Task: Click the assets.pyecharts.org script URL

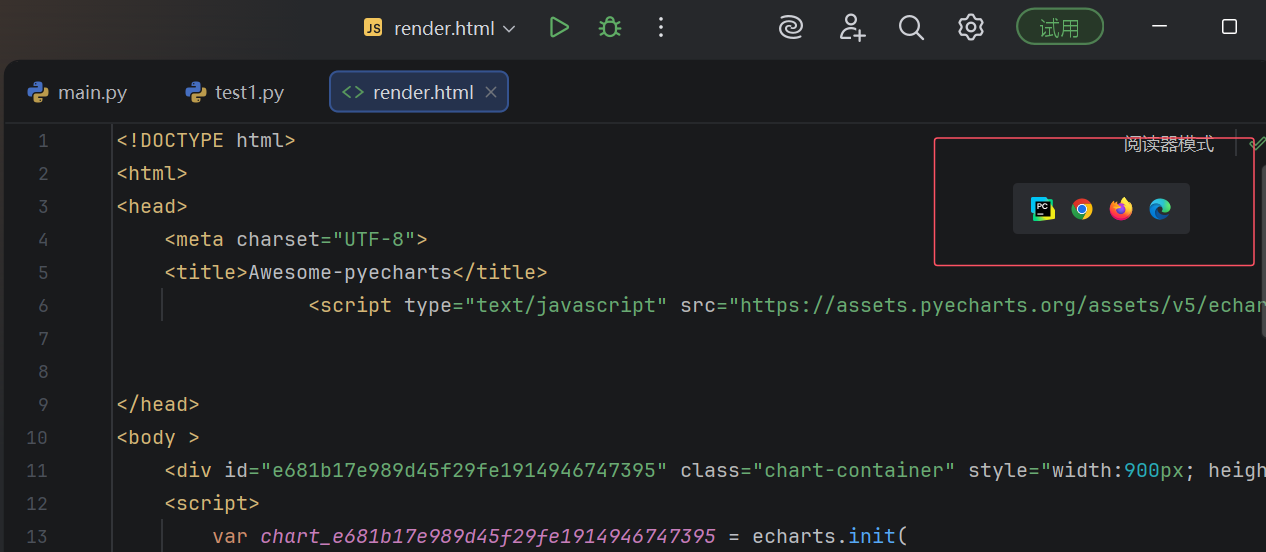Action: (1002, 305)
